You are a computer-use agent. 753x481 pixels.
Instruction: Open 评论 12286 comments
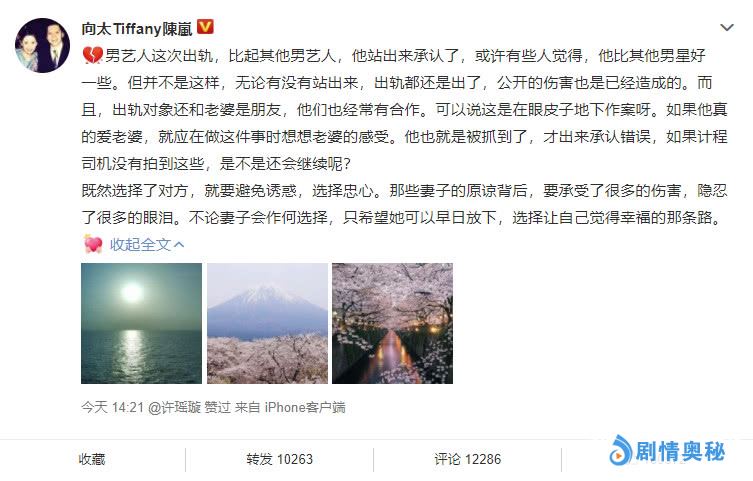pos(468,459)
